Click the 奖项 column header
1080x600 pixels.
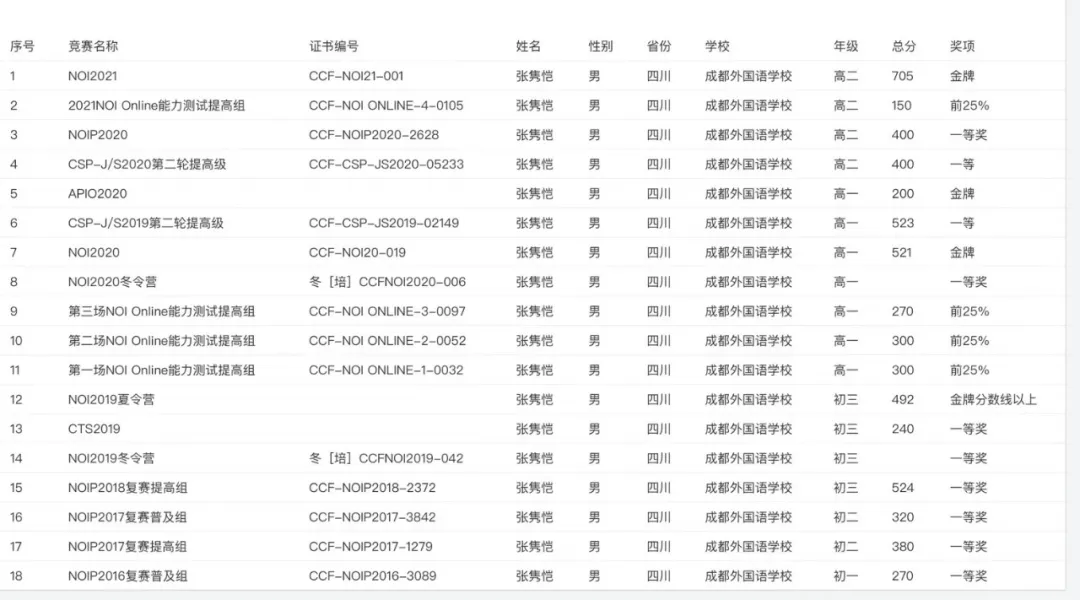pyautogui.click(x=962, y=46)
